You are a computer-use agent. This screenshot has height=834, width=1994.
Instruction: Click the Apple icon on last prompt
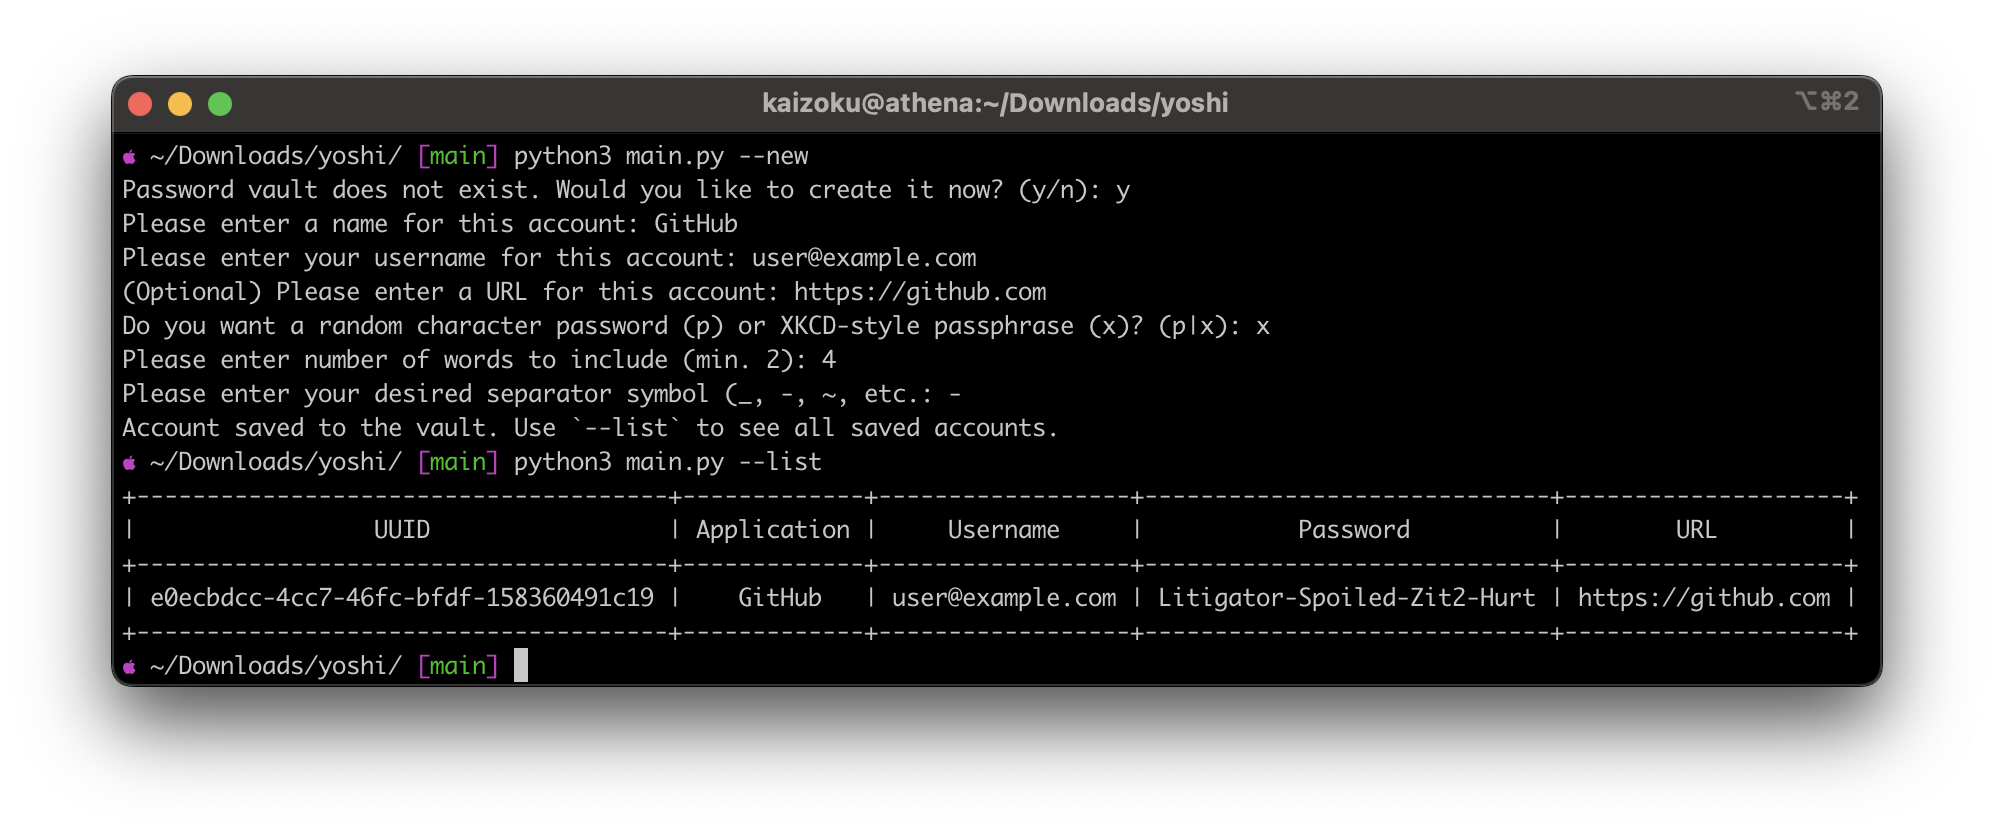coord(129,667)
